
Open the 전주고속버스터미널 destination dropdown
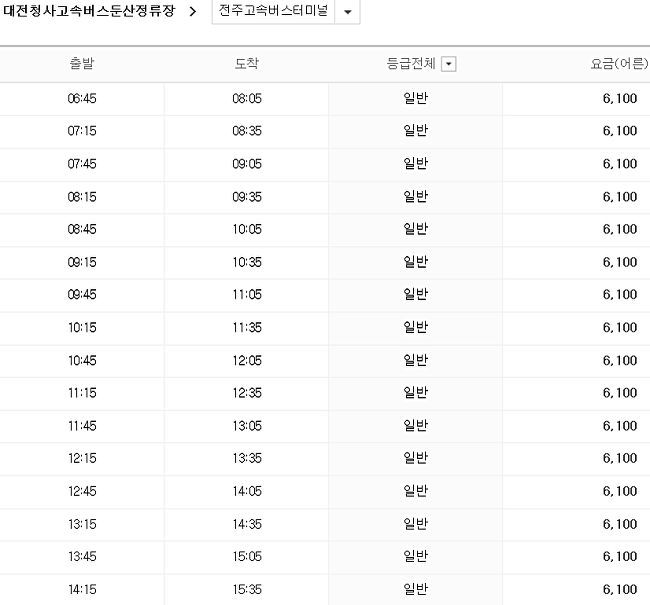[x=286, y=11]
